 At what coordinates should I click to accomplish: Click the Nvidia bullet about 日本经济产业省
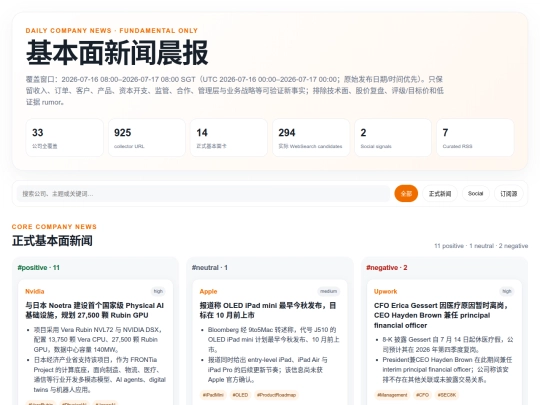pos(100,375)
